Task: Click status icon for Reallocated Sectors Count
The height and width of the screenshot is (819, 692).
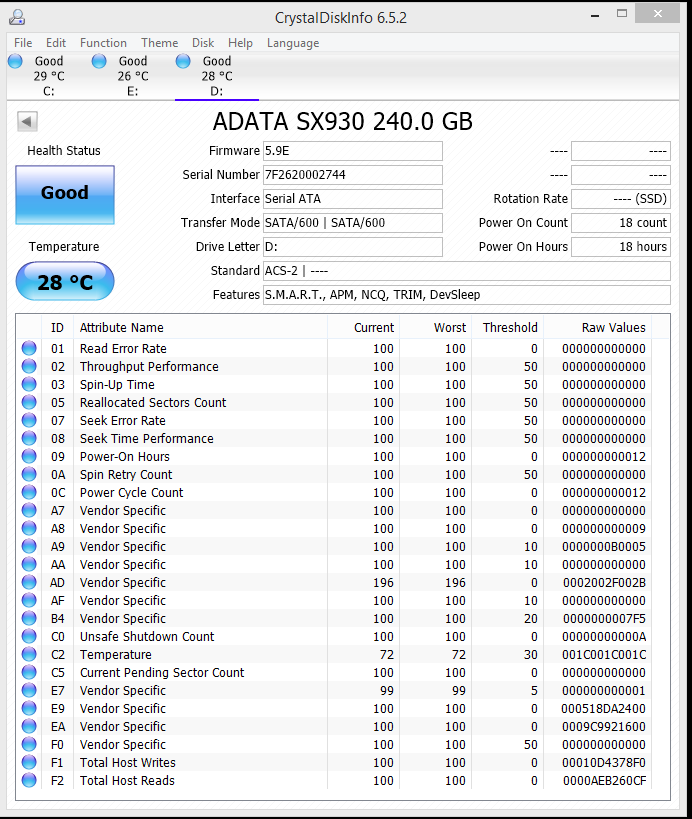Action: 29,402
